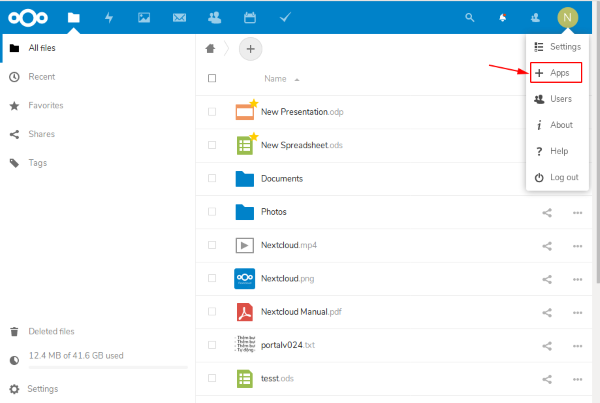Viewport: 600px width, 403px height.
Task: Click the search magnifier icon
Action: (x=471, y=17)
